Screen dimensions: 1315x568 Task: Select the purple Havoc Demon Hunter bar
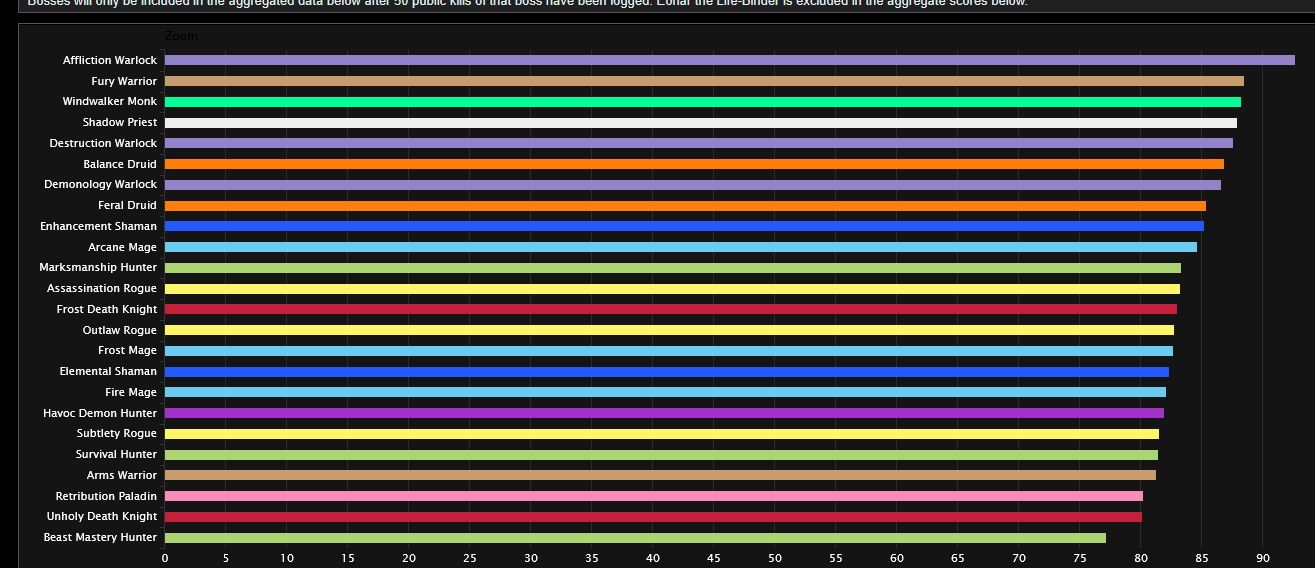coord(664,413)
